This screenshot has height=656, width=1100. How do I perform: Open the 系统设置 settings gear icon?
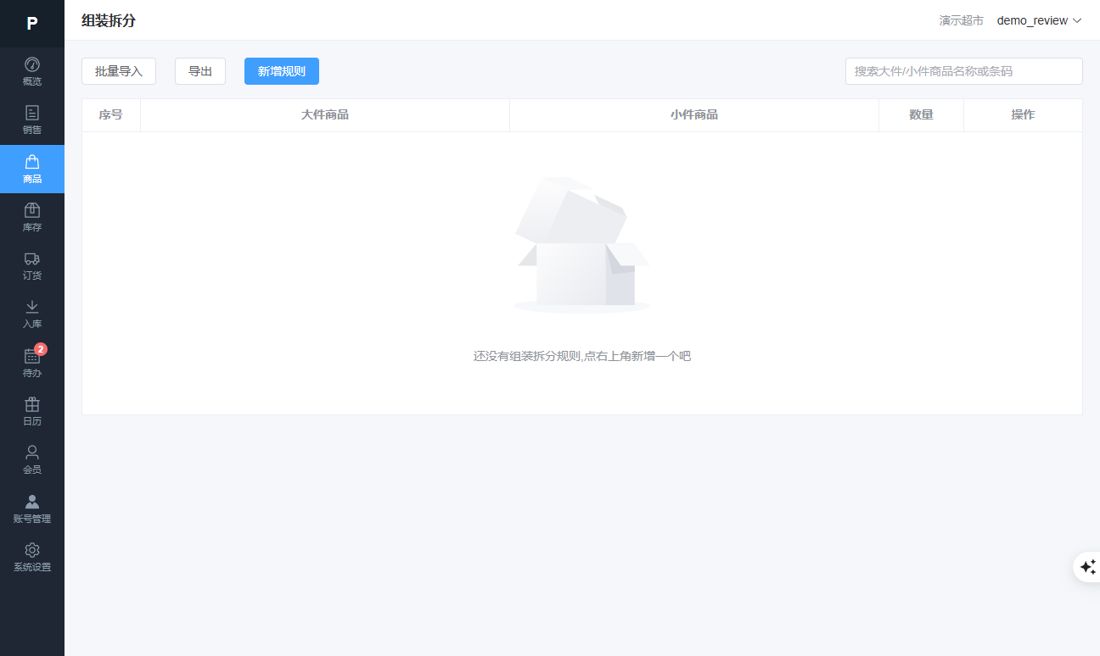pyautogui.click(x=32, y=557)
